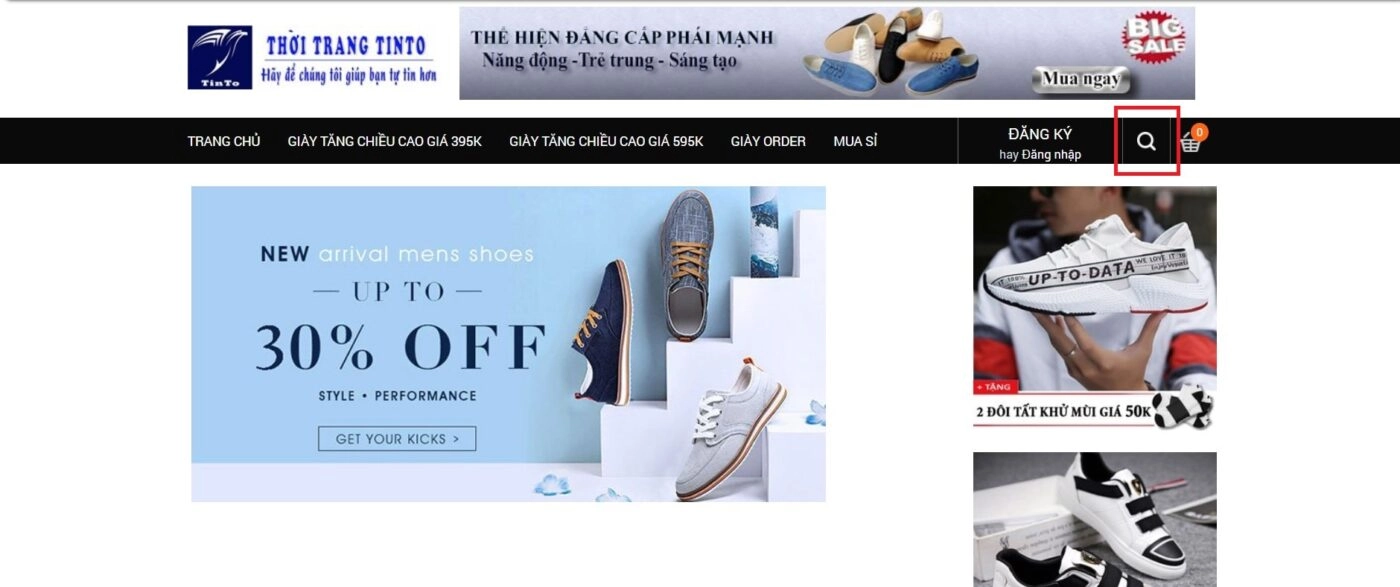The image size is (1400, 587).
Task: Open the shopping basket cart icon
Action: click(1189, 143)
